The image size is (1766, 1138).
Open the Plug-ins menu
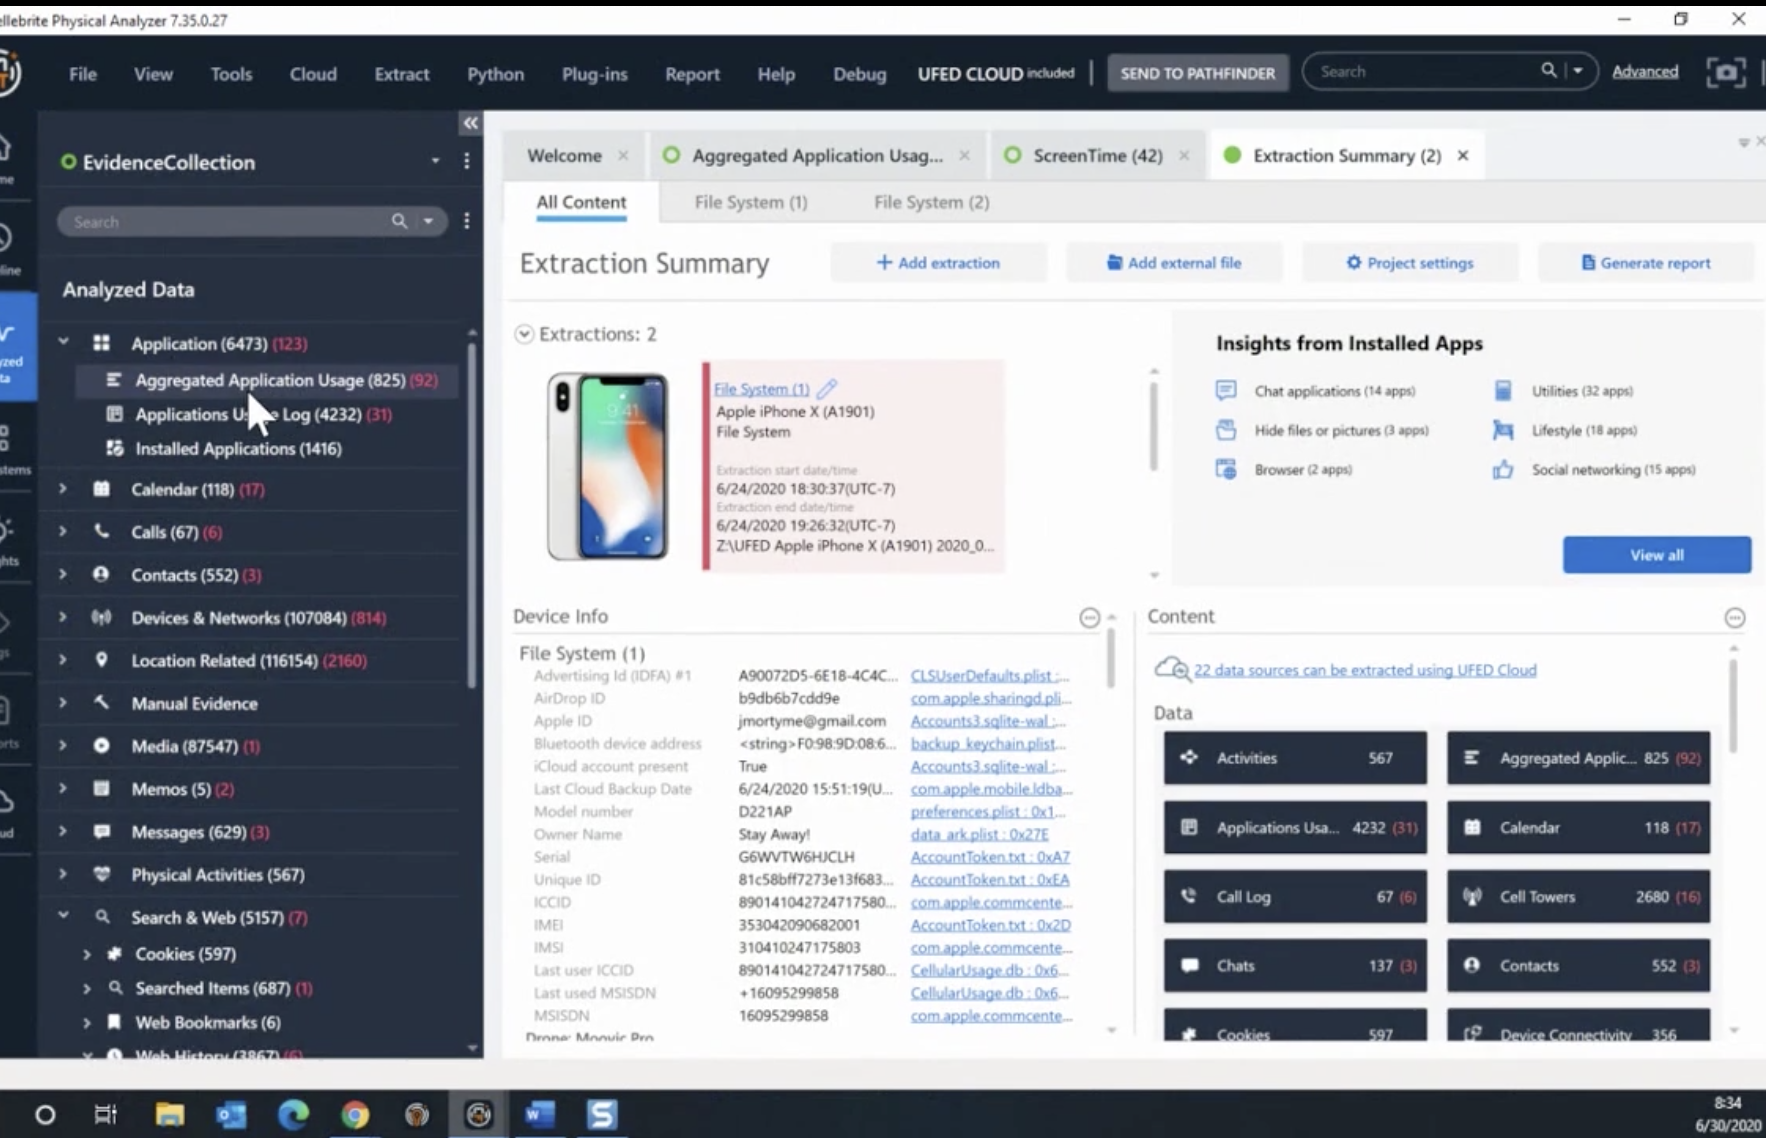tap(594, 74)
